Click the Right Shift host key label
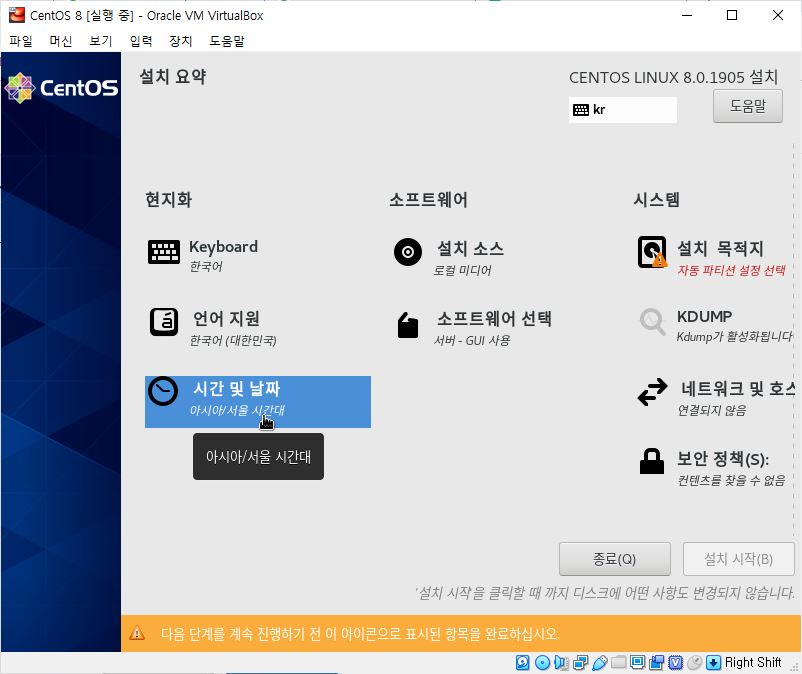Image resolution: width=802 pixels, height=674 pixels. point(753,663)
